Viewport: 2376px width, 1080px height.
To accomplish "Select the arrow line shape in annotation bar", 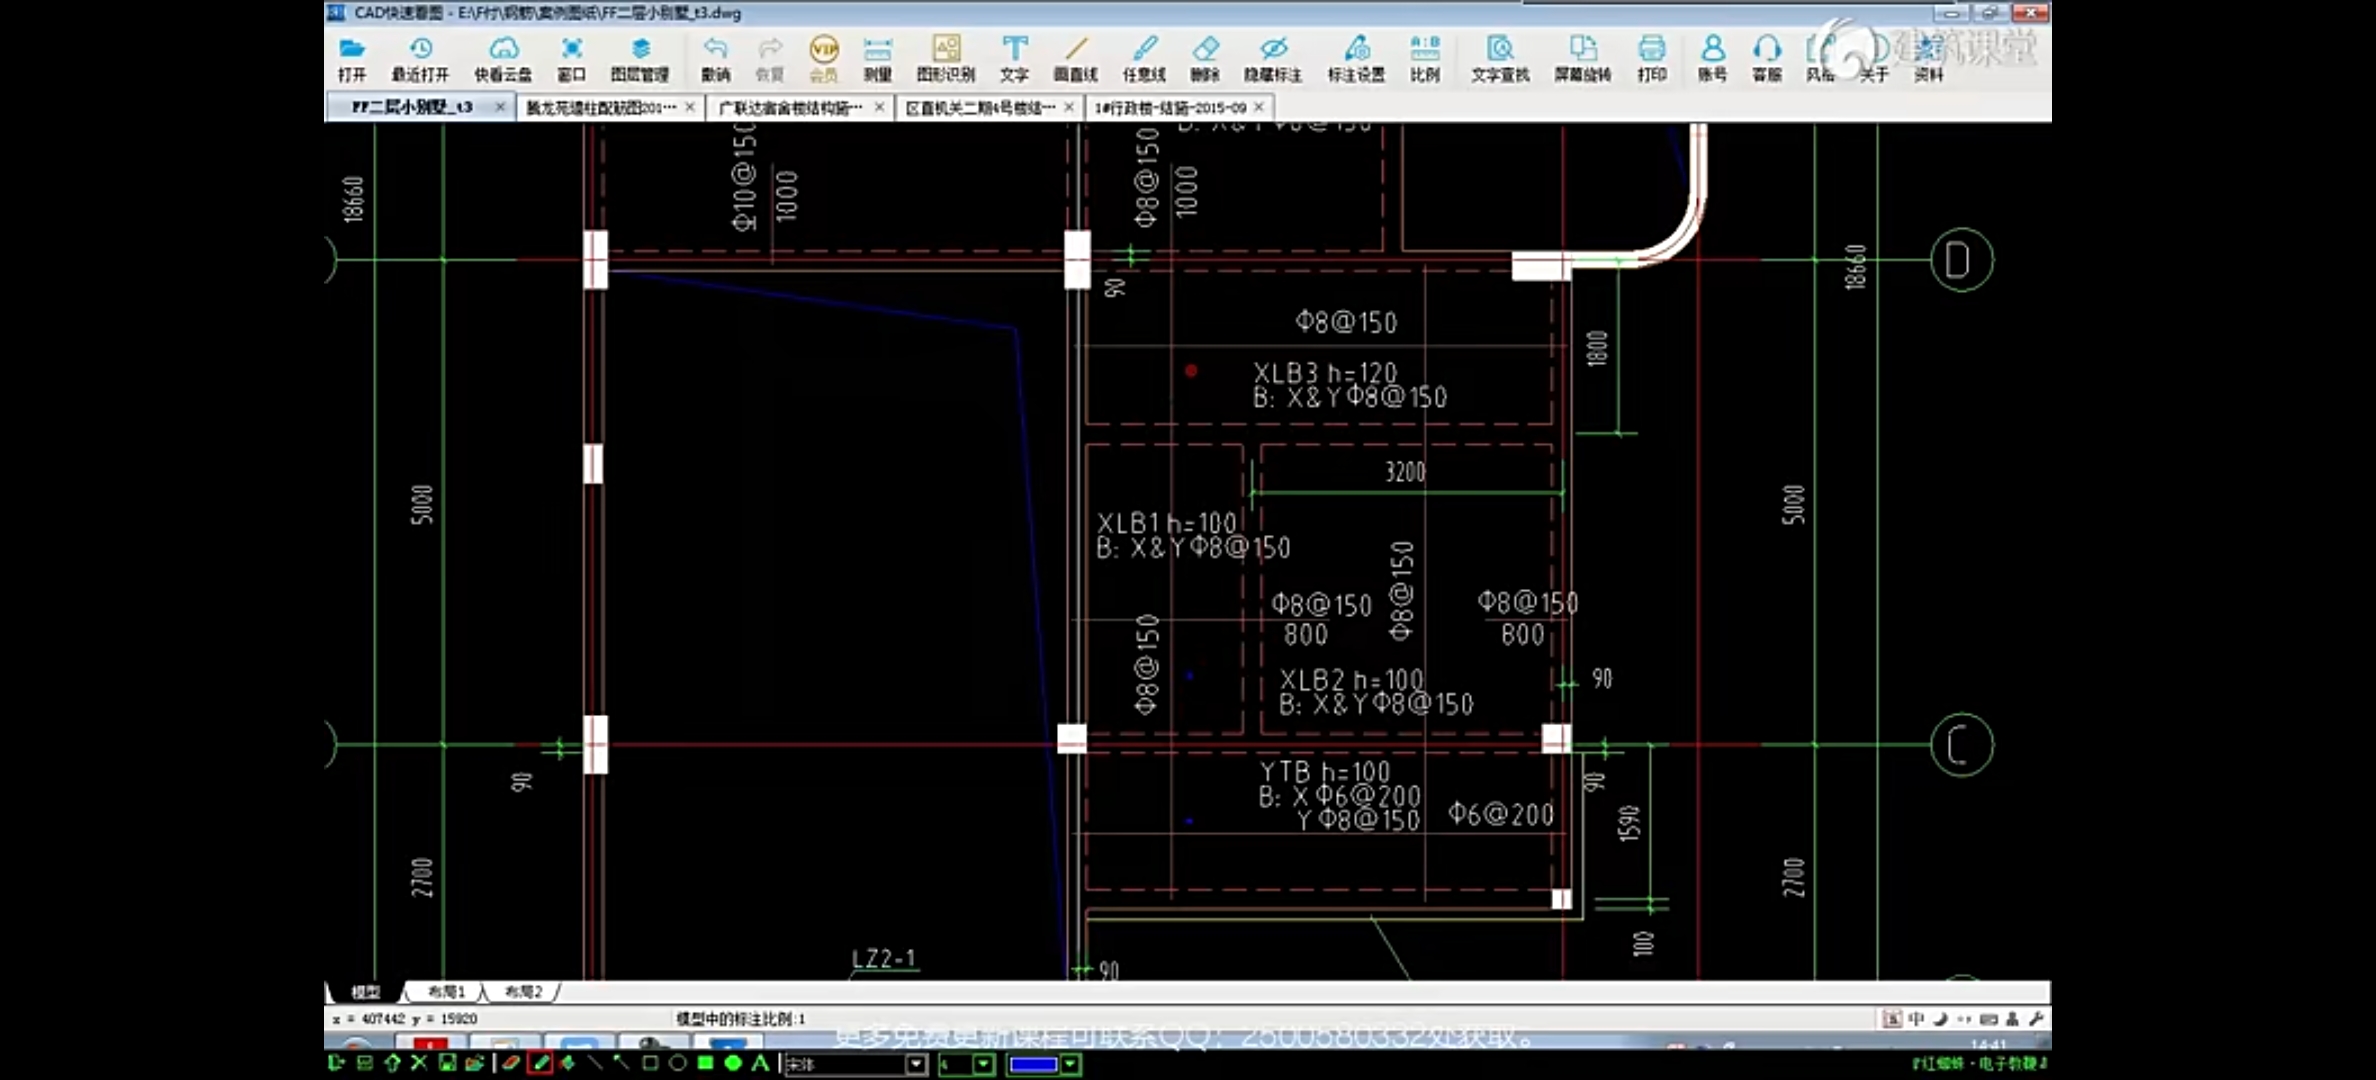I will (x=622, y=1063).
